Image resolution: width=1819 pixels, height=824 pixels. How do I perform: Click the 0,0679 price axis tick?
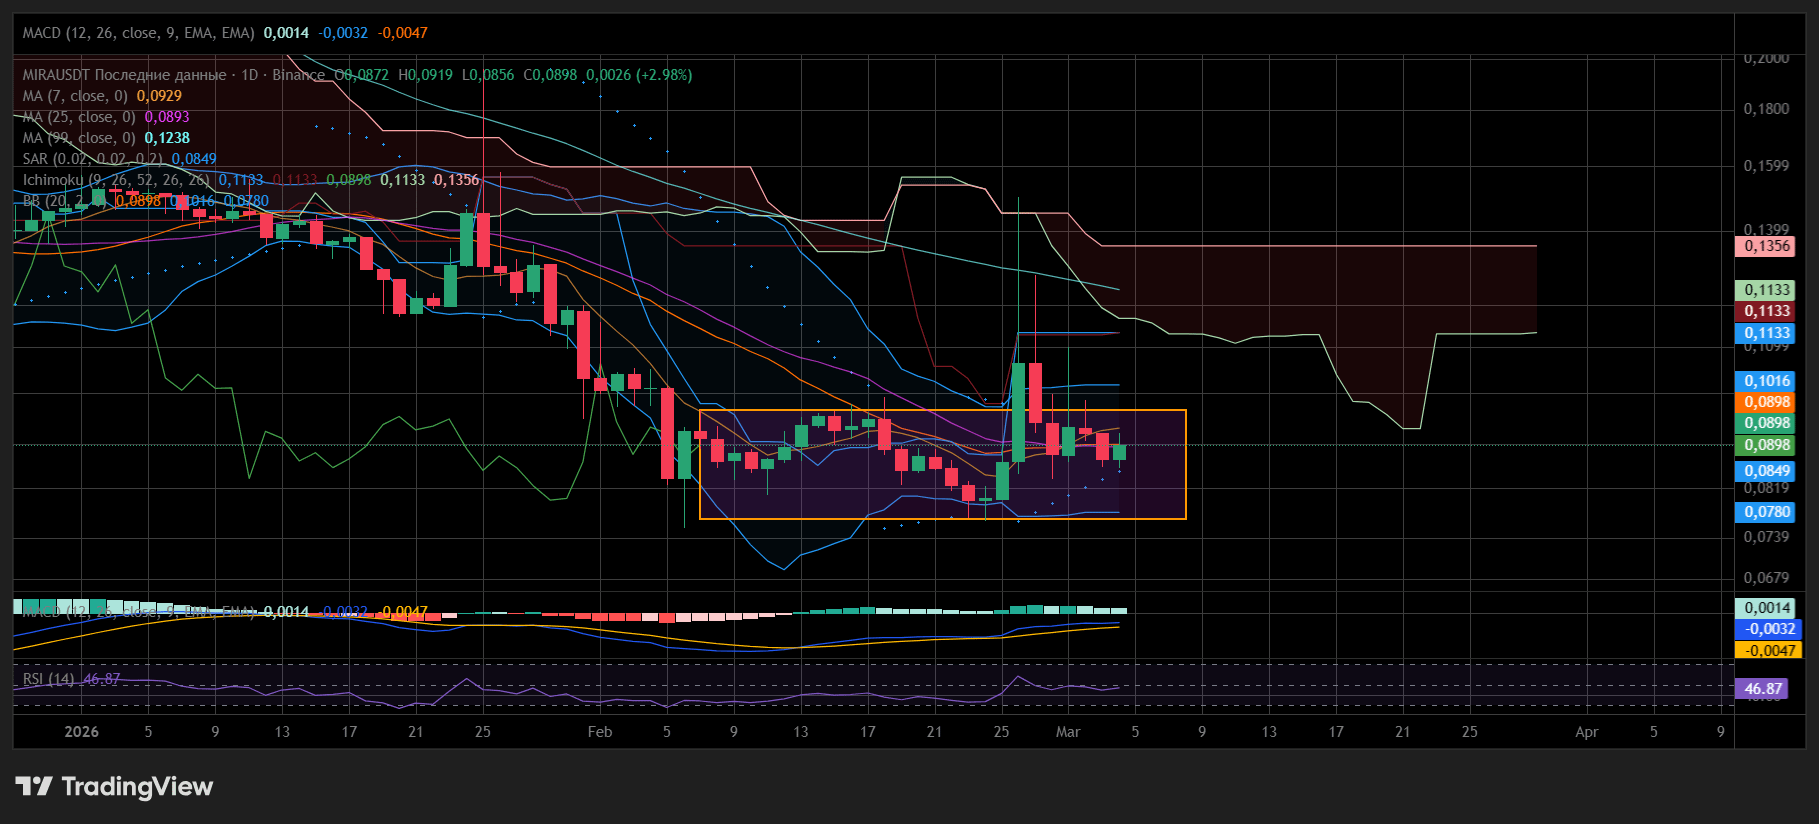tap(1766, 578)
